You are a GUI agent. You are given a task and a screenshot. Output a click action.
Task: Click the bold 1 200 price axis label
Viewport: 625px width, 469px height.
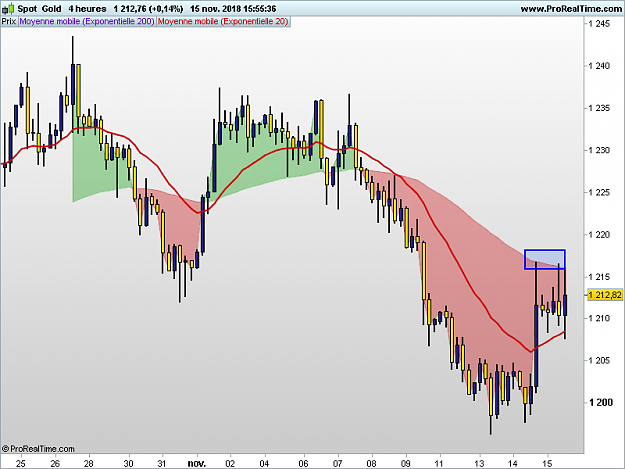tap(601, 402)
